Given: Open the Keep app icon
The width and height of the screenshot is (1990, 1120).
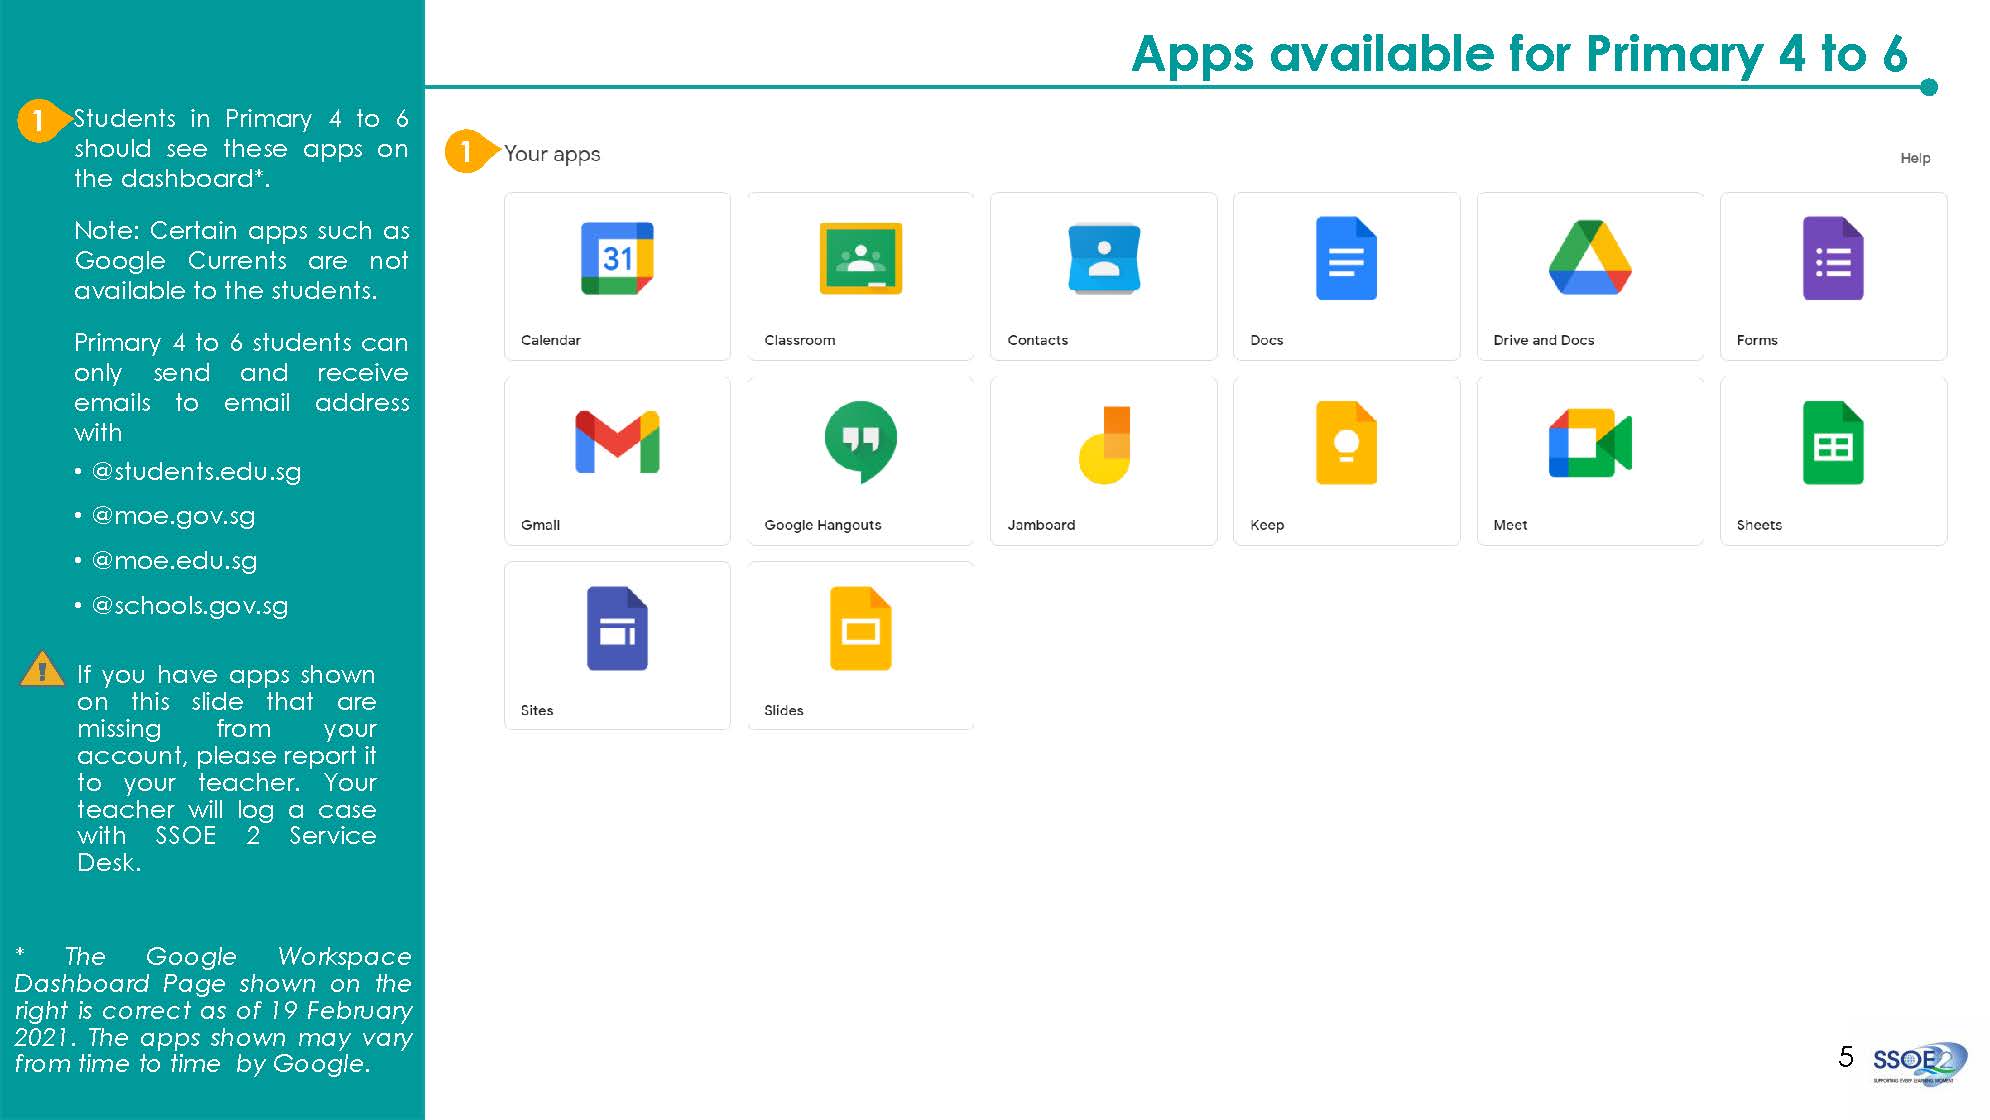Looking at the screenshot, I should 1346,442.
